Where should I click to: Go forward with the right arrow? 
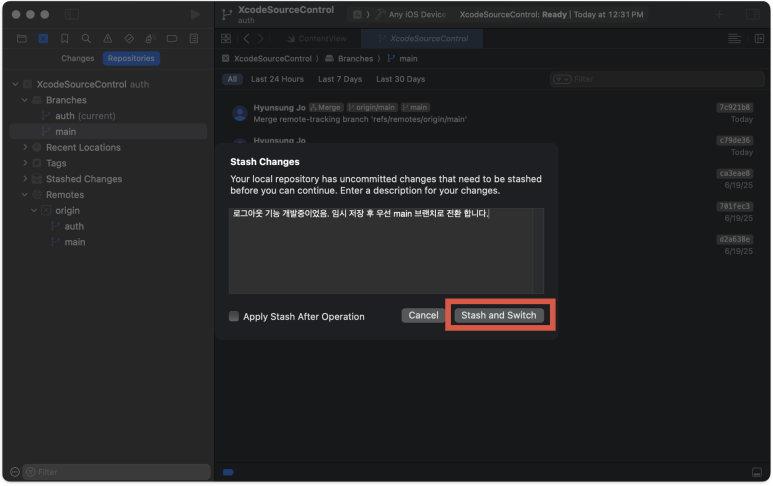pyautogui.click(x=261, y=38)
